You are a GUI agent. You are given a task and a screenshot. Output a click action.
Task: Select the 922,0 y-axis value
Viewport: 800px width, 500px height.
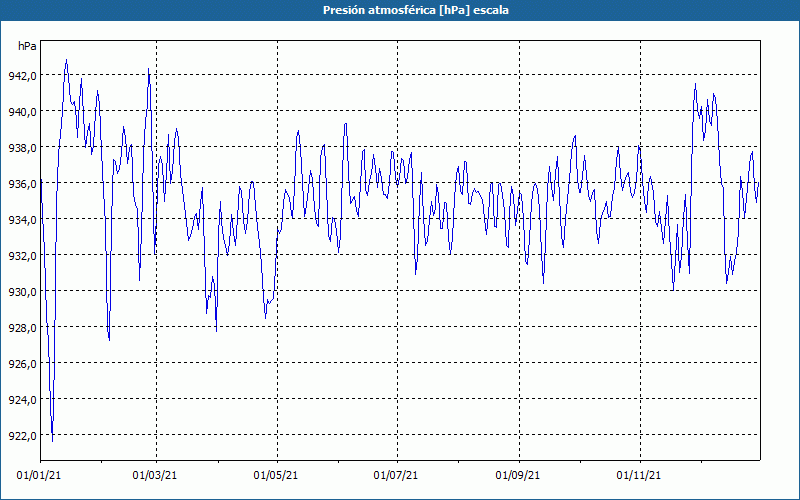[22, 436]
